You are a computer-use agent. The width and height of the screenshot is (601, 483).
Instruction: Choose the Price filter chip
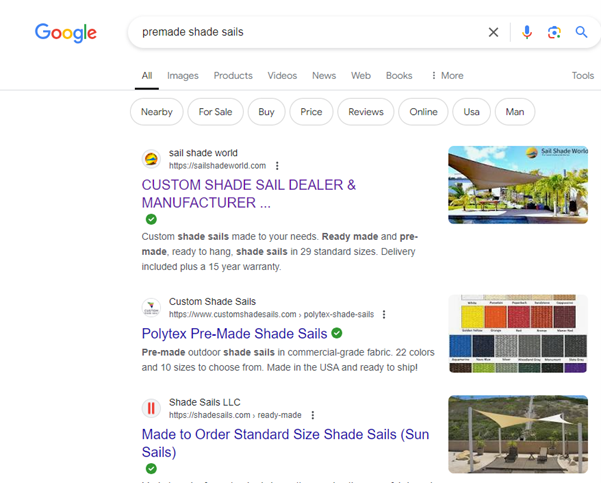pyautogui.click(x=311, y=112)
